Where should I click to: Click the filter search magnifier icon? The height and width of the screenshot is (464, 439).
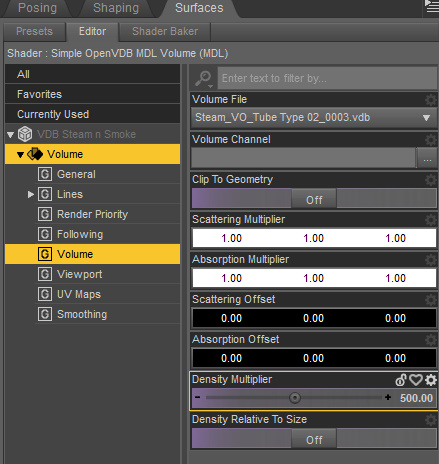(x=203, y=78)
